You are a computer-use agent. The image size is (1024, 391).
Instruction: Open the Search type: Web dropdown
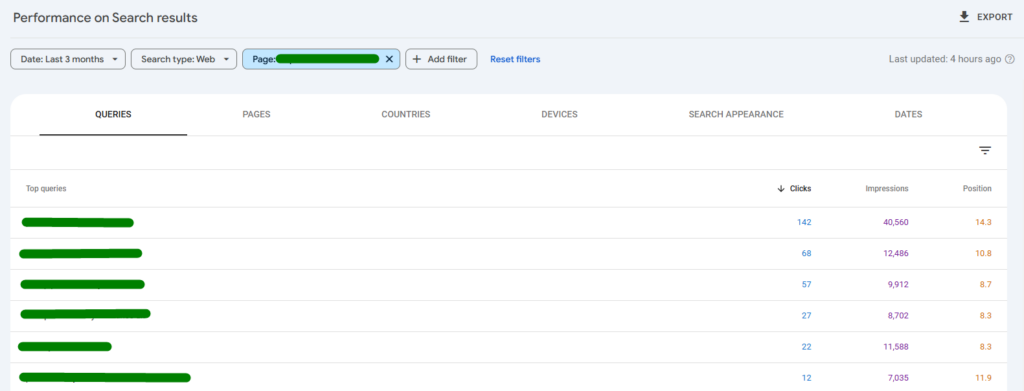pyautogui.click(x=184, y=59)
